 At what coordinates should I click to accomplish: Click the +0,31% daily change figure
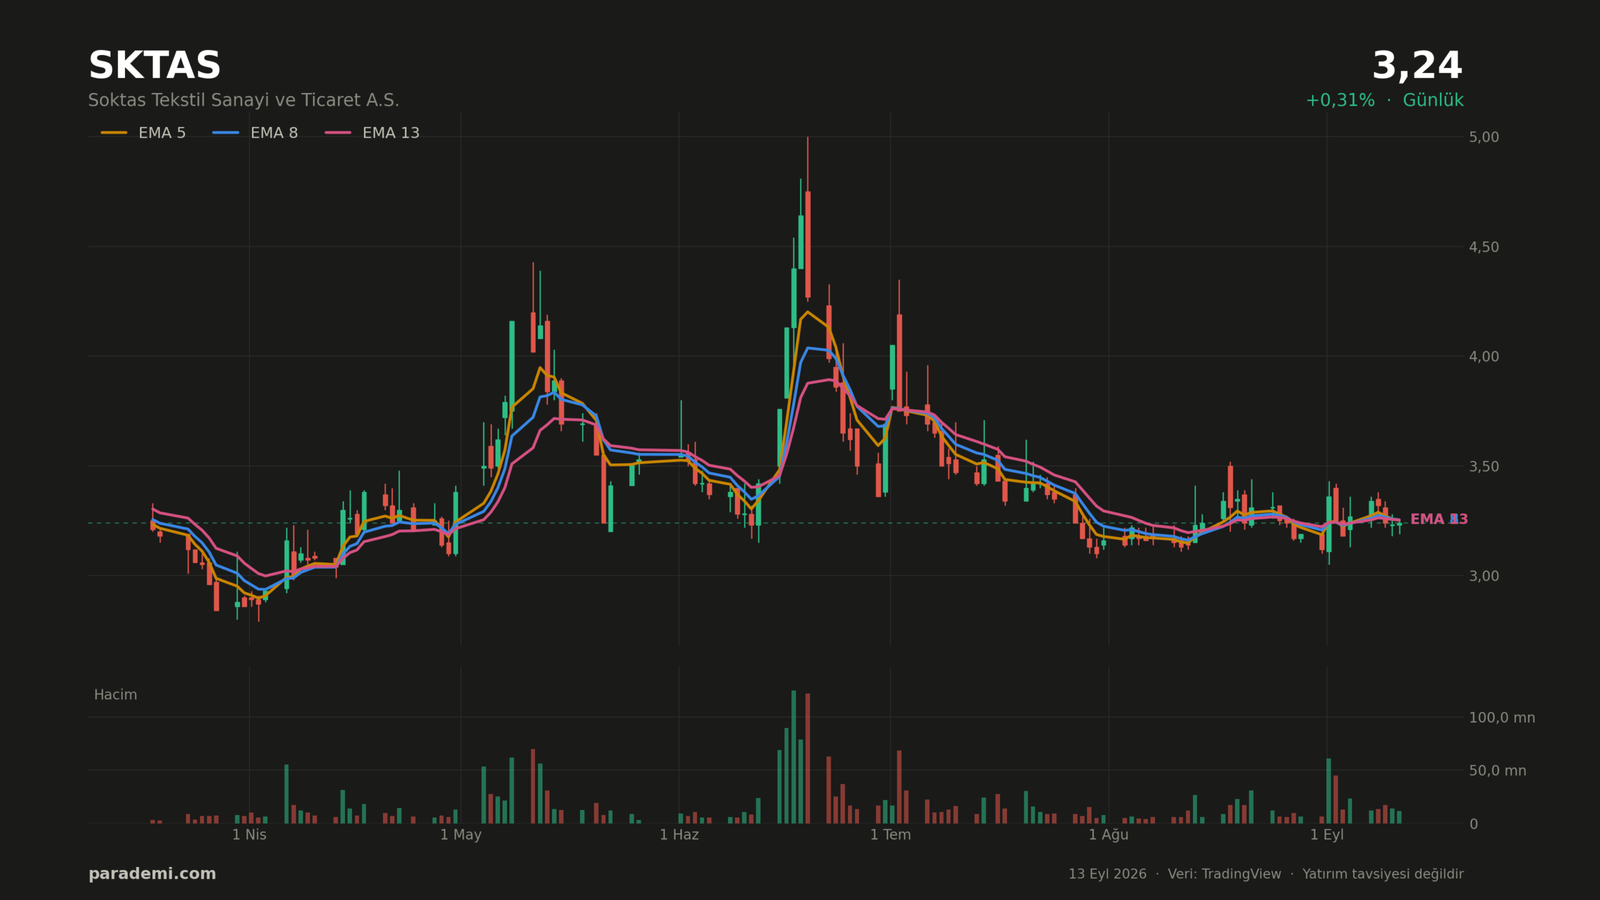click(1340, 101)
